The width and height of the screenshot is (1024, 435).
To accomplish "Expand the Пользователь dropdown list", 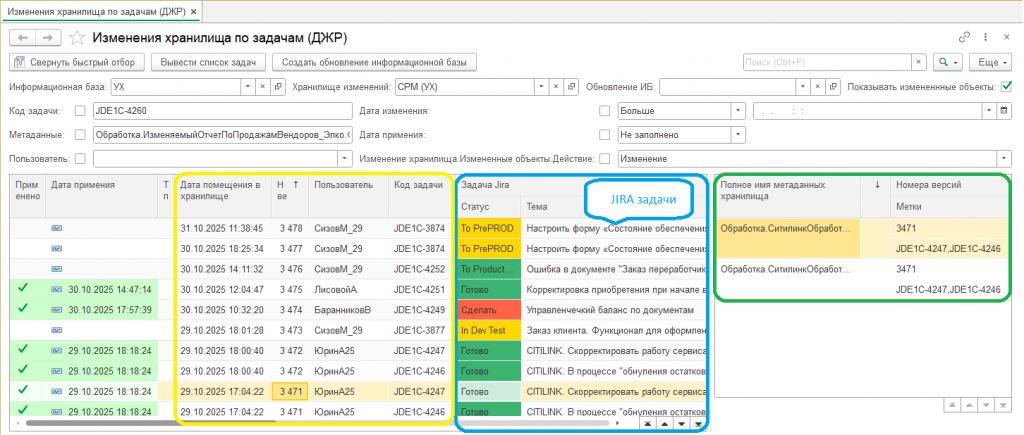I will point(345,158).
